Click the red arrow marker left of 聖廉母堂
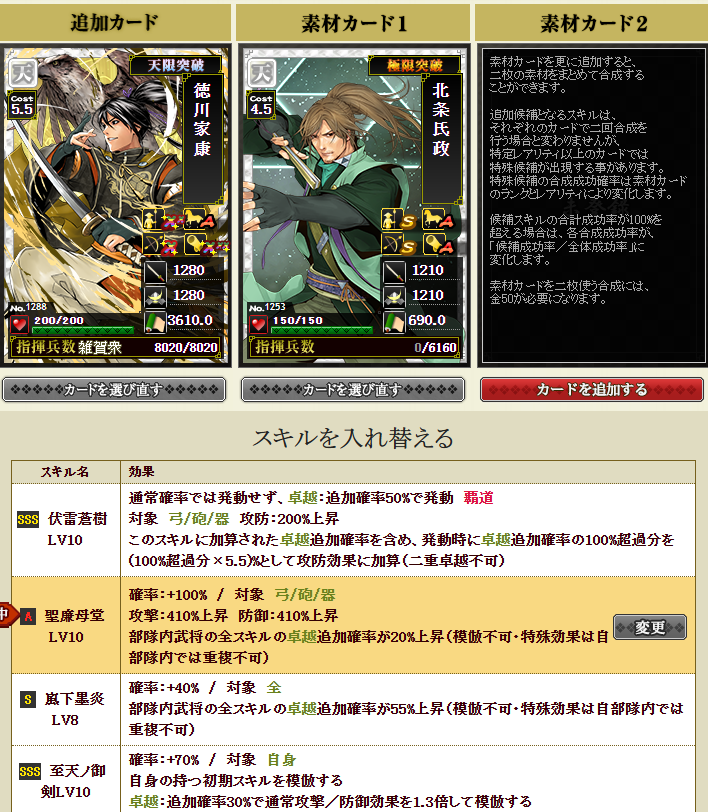This screenshot has width=708, height=812. point(7,615)
